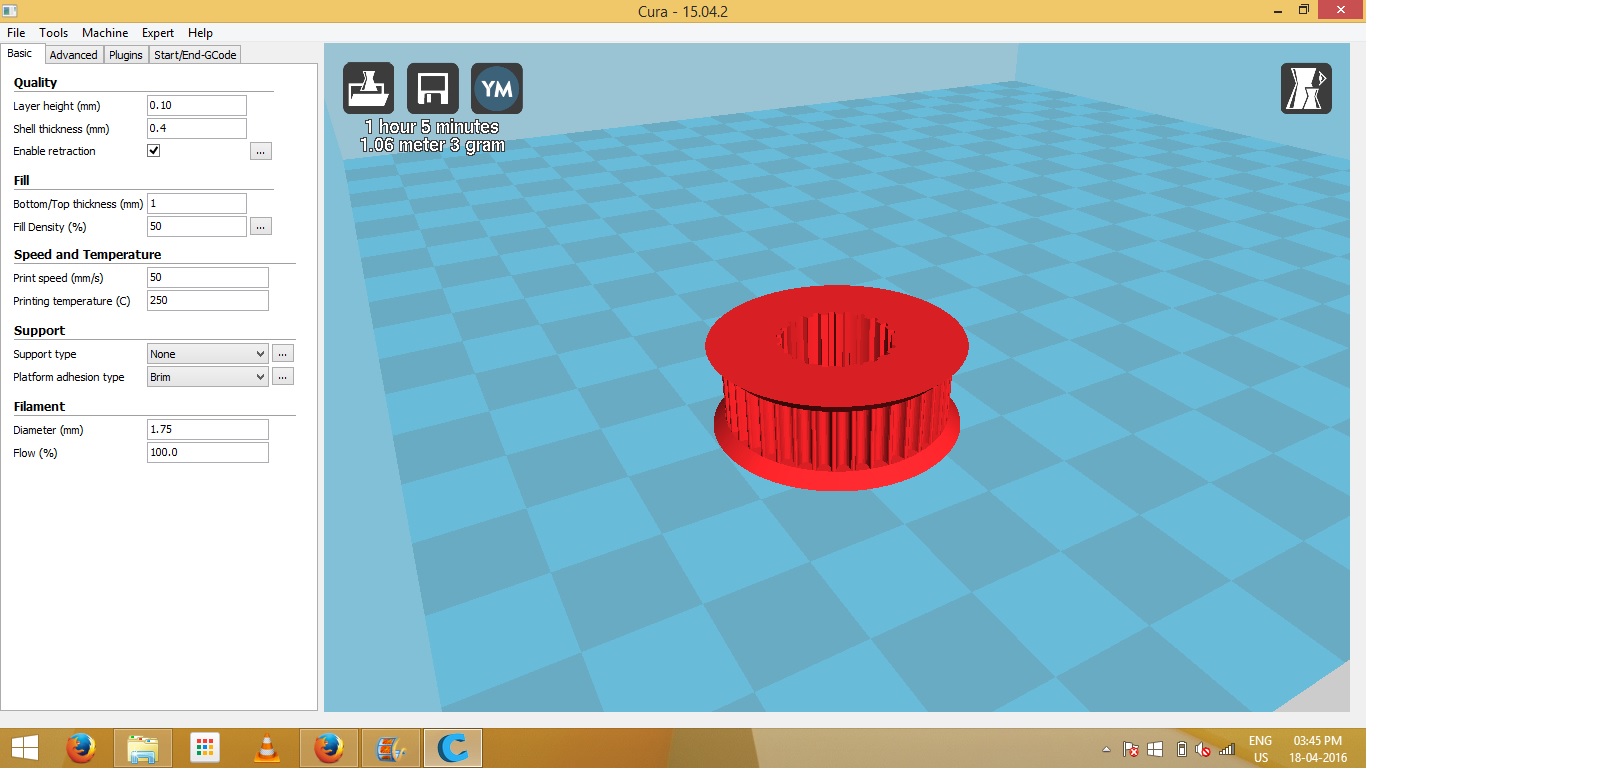
Task: Click the Layer height input field
Action: (197, 106)
